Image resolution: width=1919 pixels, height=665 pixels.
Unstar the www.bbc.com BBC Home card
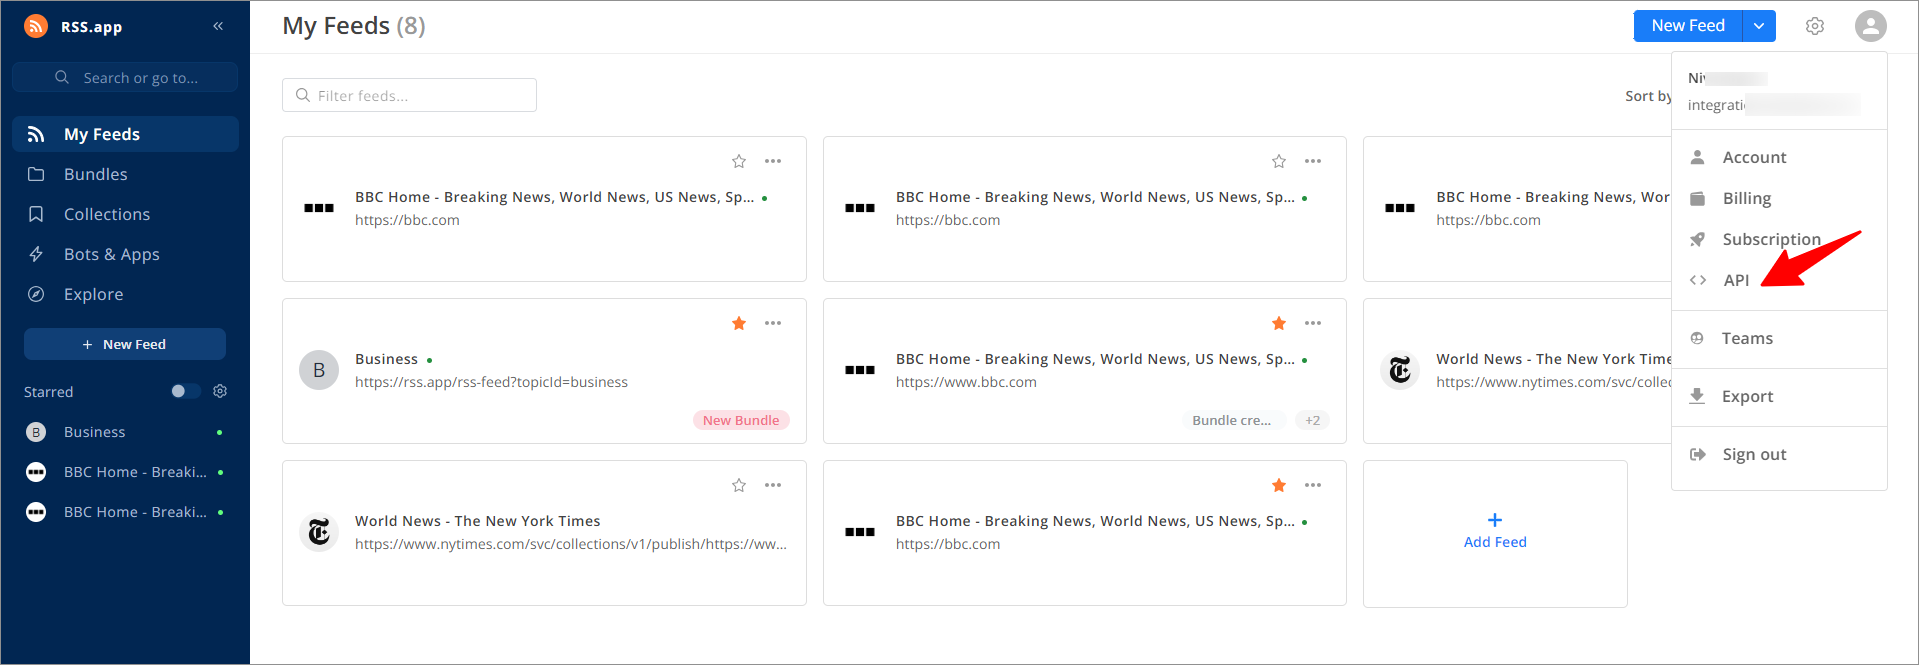1279,323
